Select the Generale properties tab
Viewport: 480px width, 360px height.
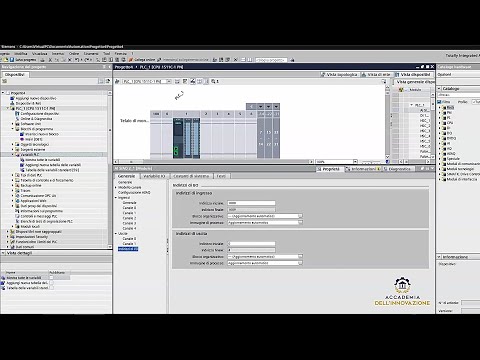[x=126, y=176]
